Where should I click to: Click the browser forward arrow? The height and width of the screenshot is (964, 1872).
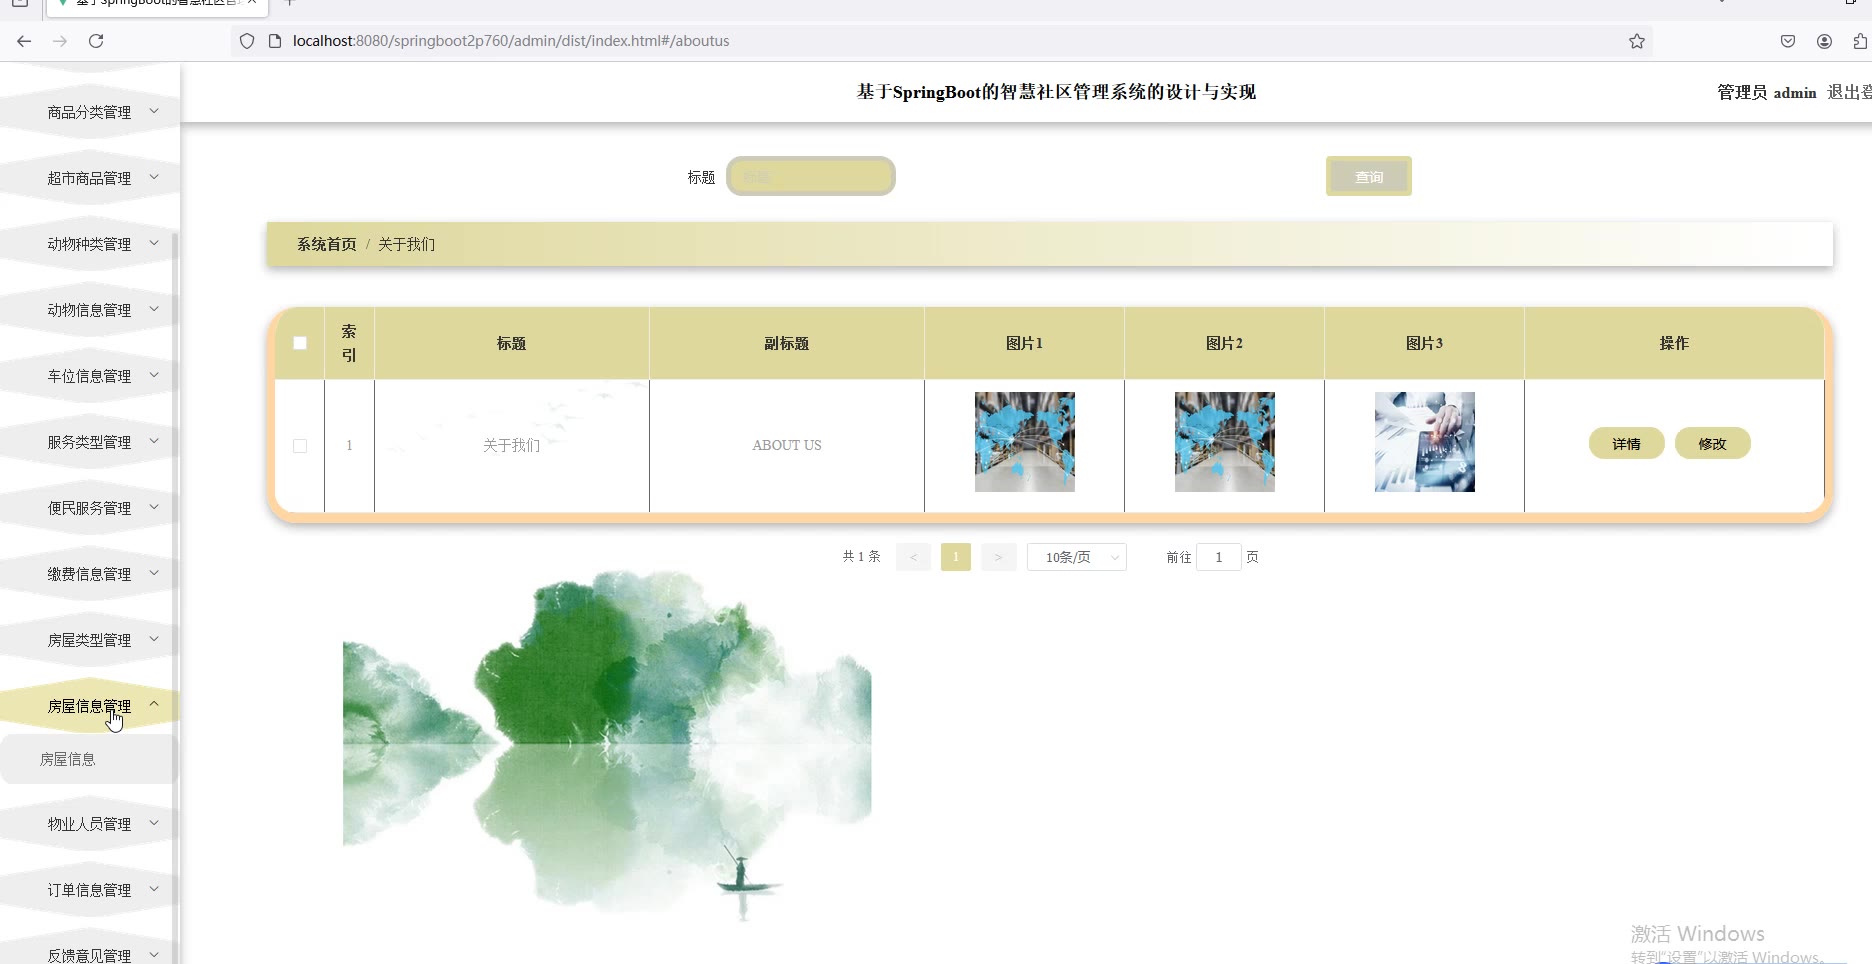point(60,41)
